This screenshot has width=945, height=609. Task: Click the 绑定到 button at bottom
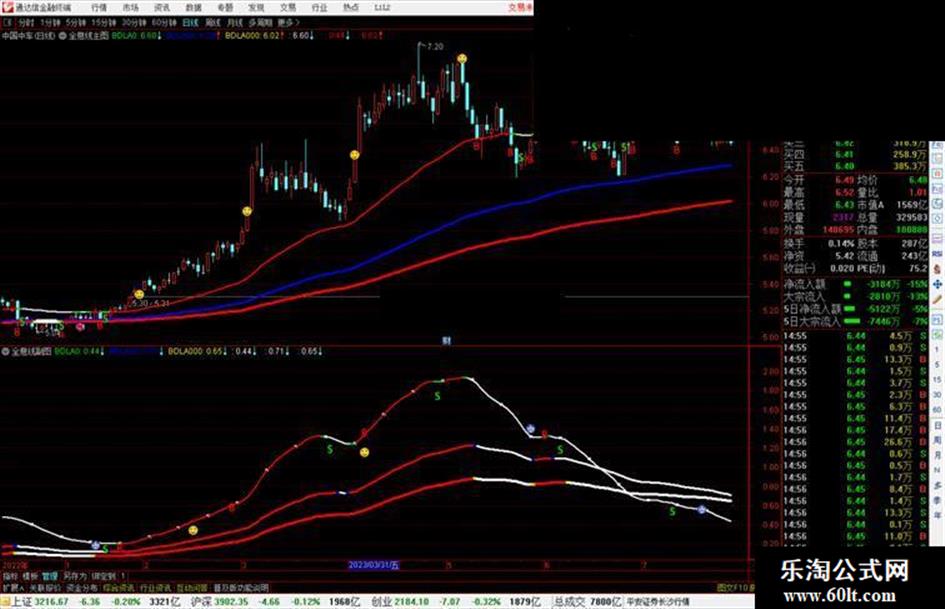(103, 576)
